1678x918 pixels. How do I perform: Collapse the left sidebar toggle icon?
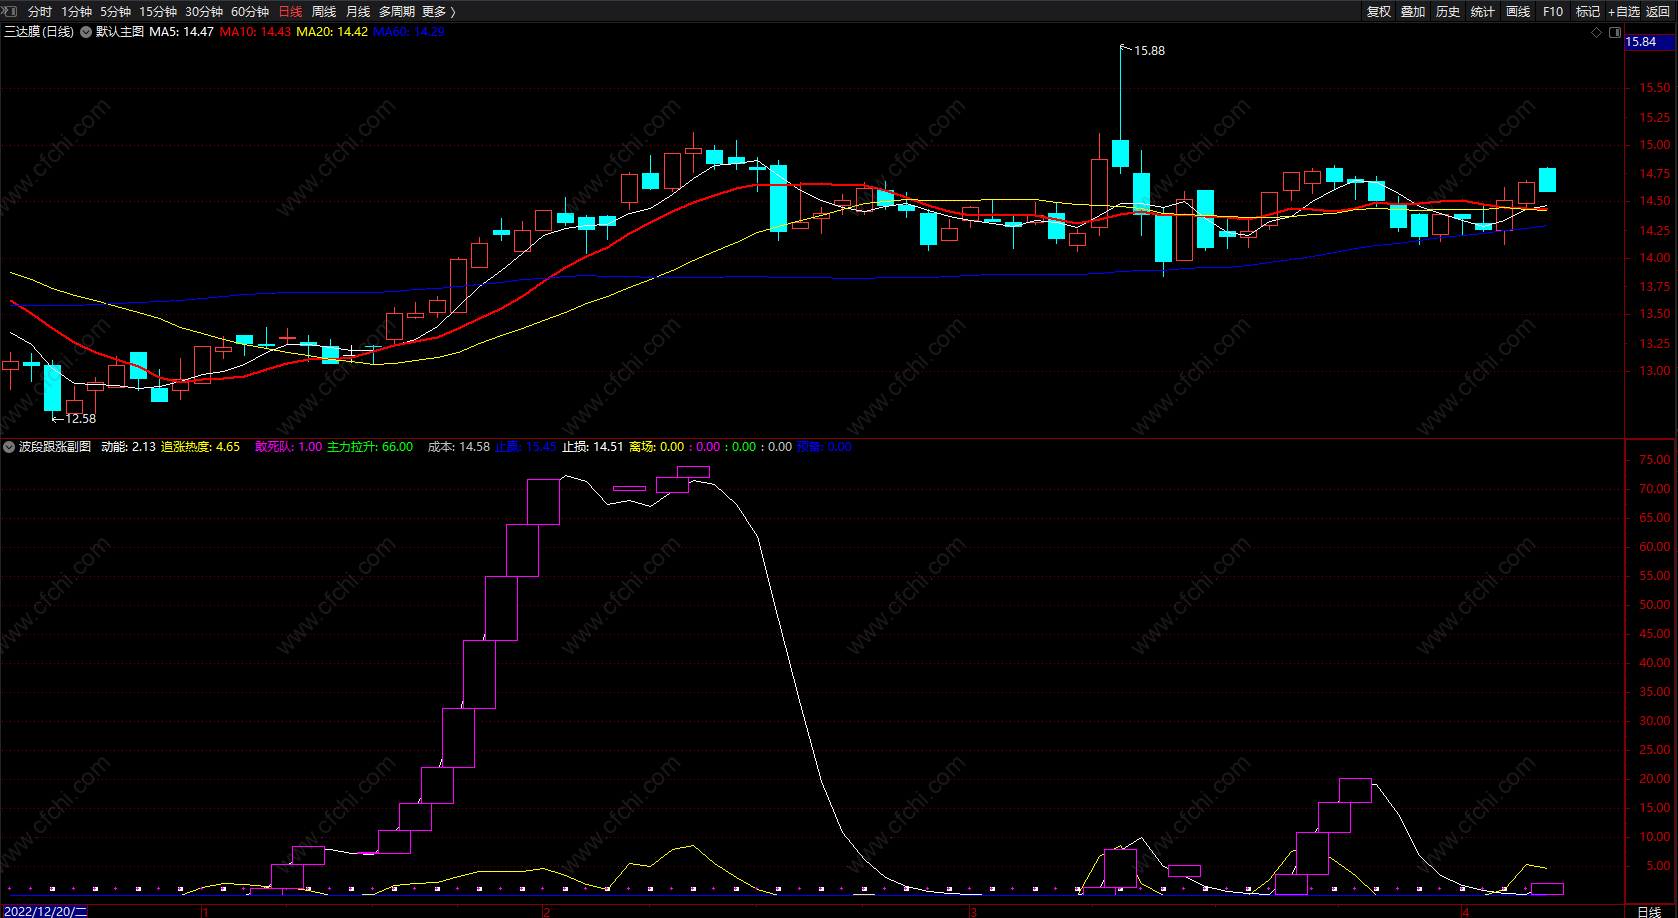(10, 11)
